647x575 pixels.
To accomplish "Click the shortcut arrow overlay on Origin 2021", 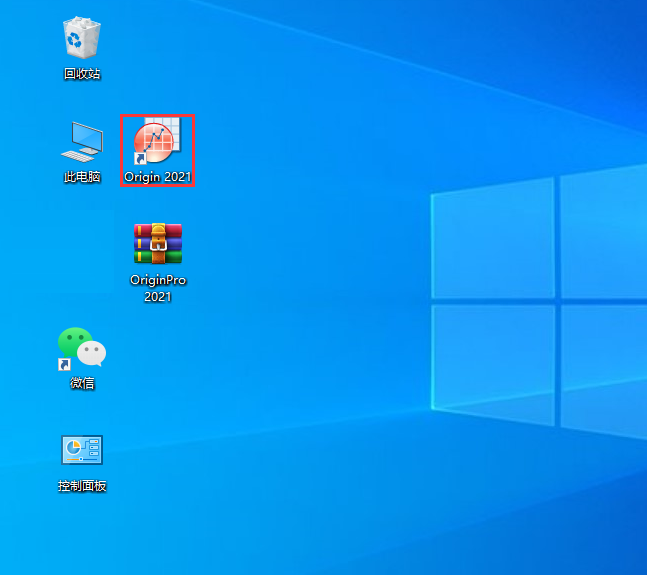I will pos(141,158).
